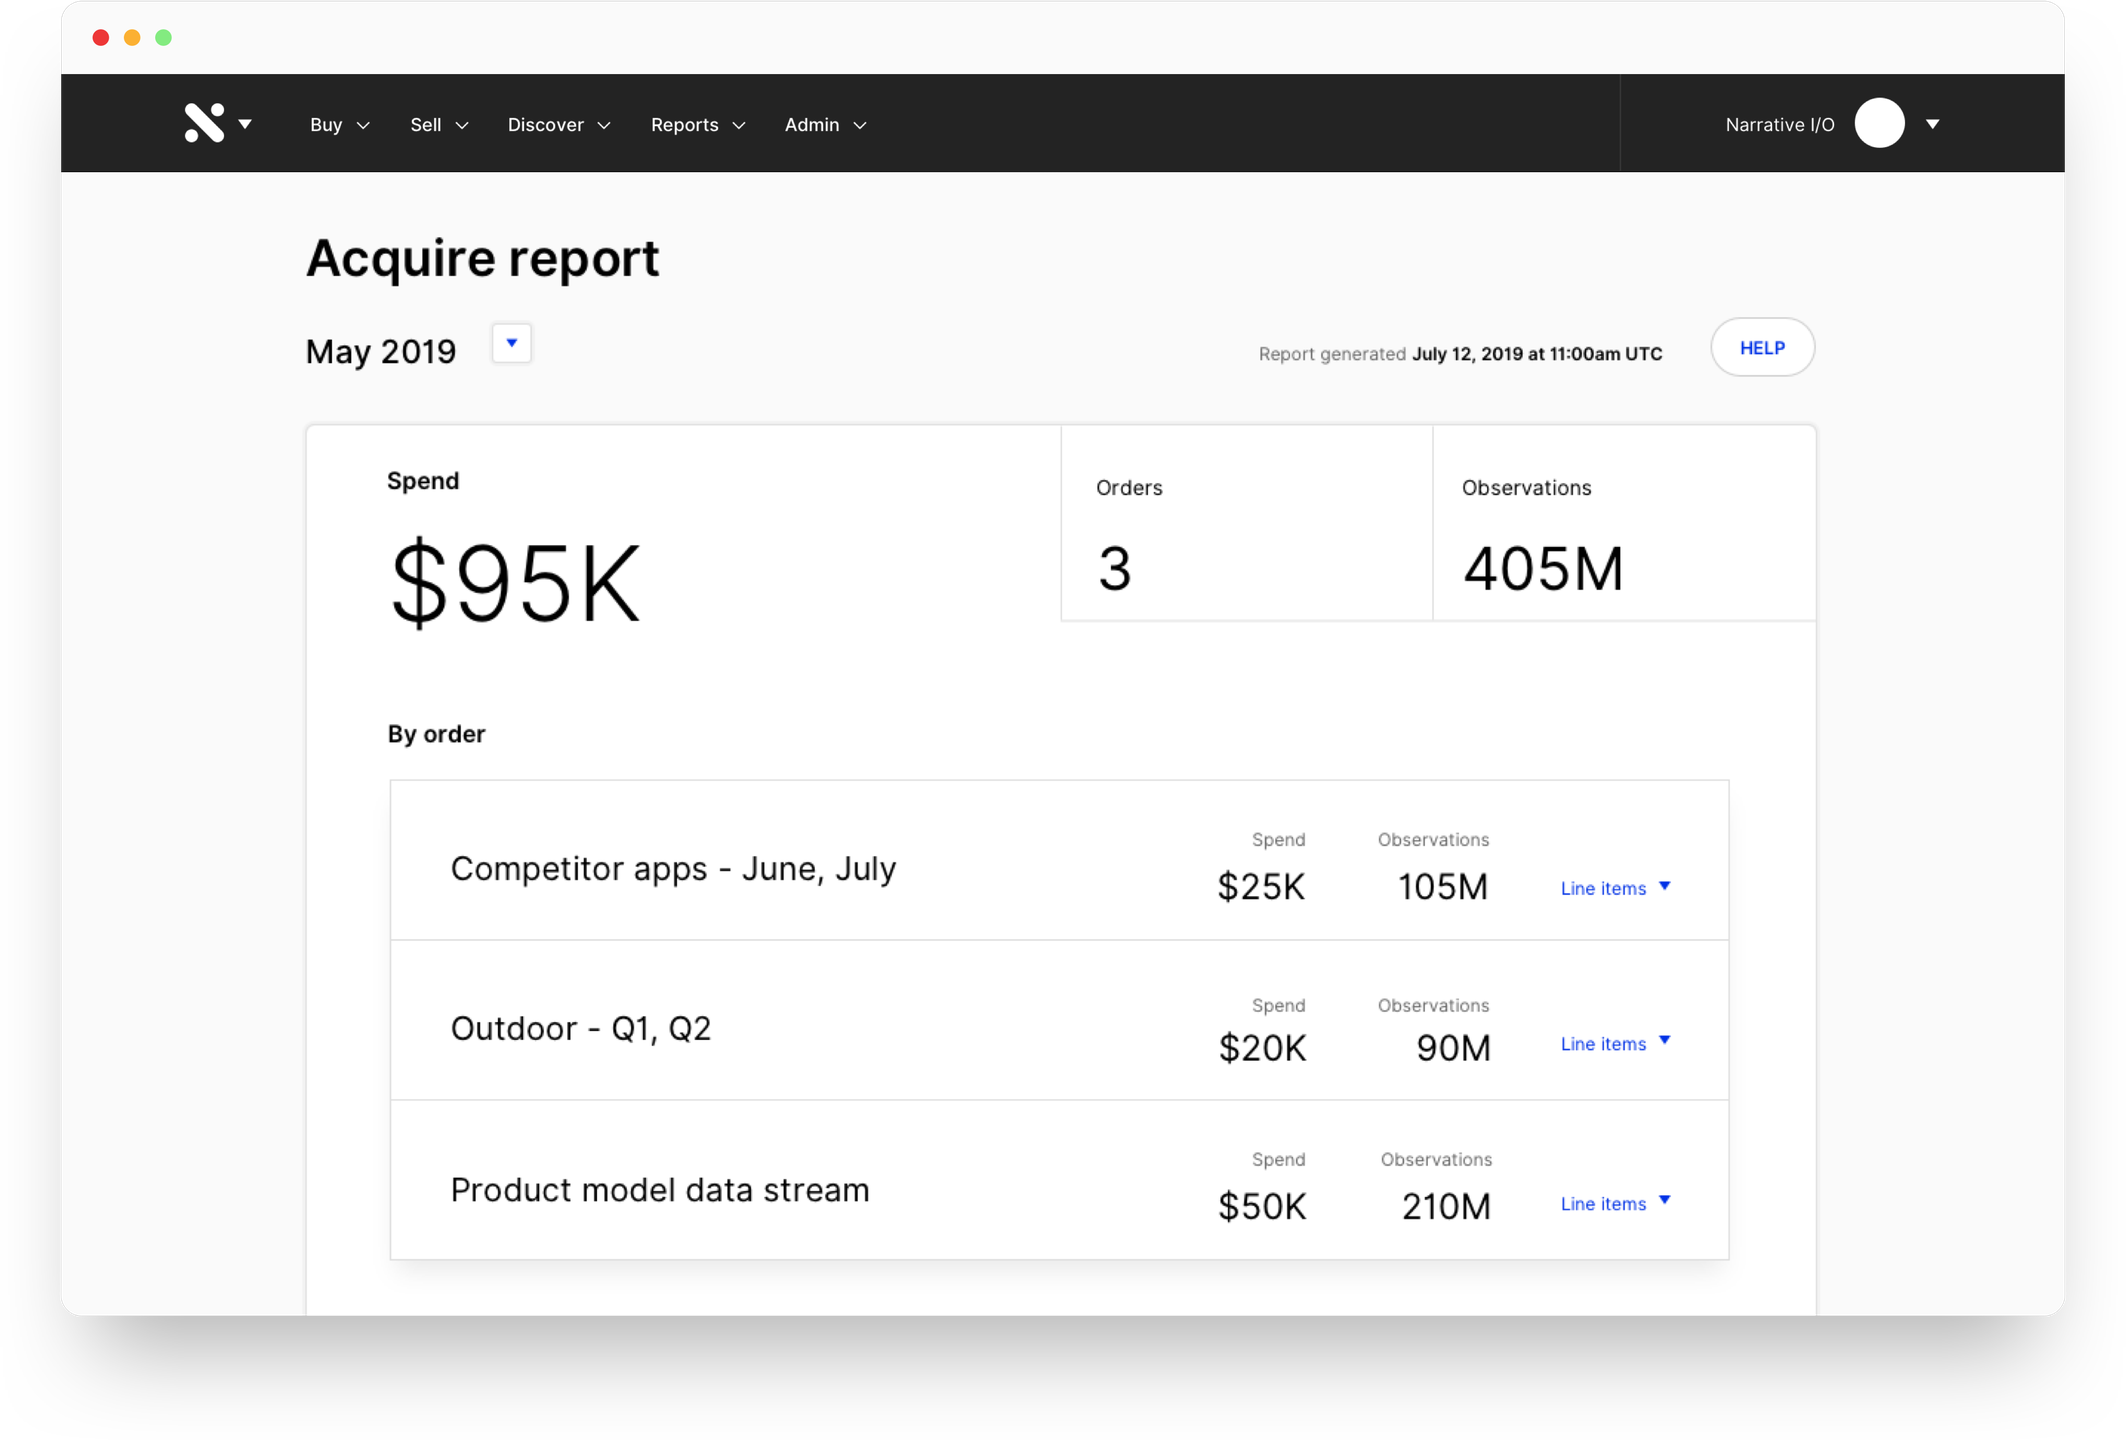Open the account menu caret

tap(1932, 124)
